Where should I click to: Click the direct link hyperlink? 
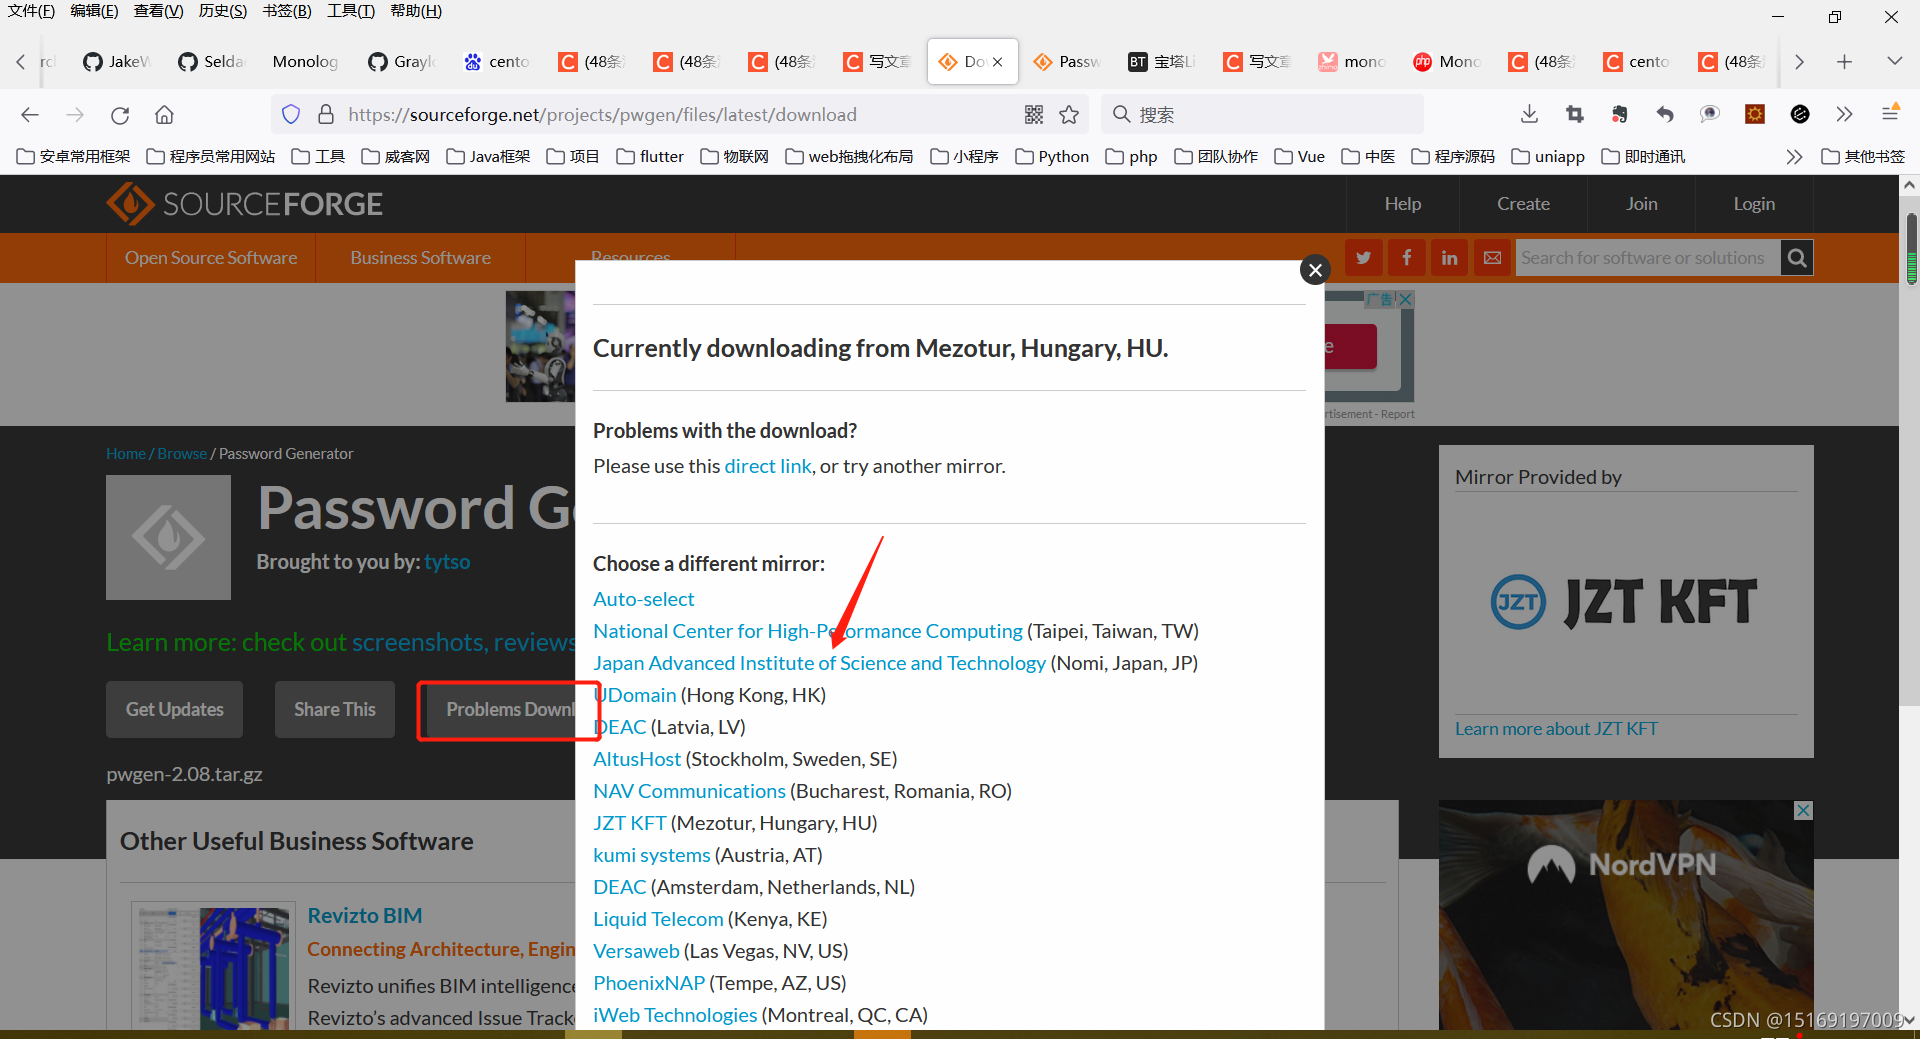768,466
